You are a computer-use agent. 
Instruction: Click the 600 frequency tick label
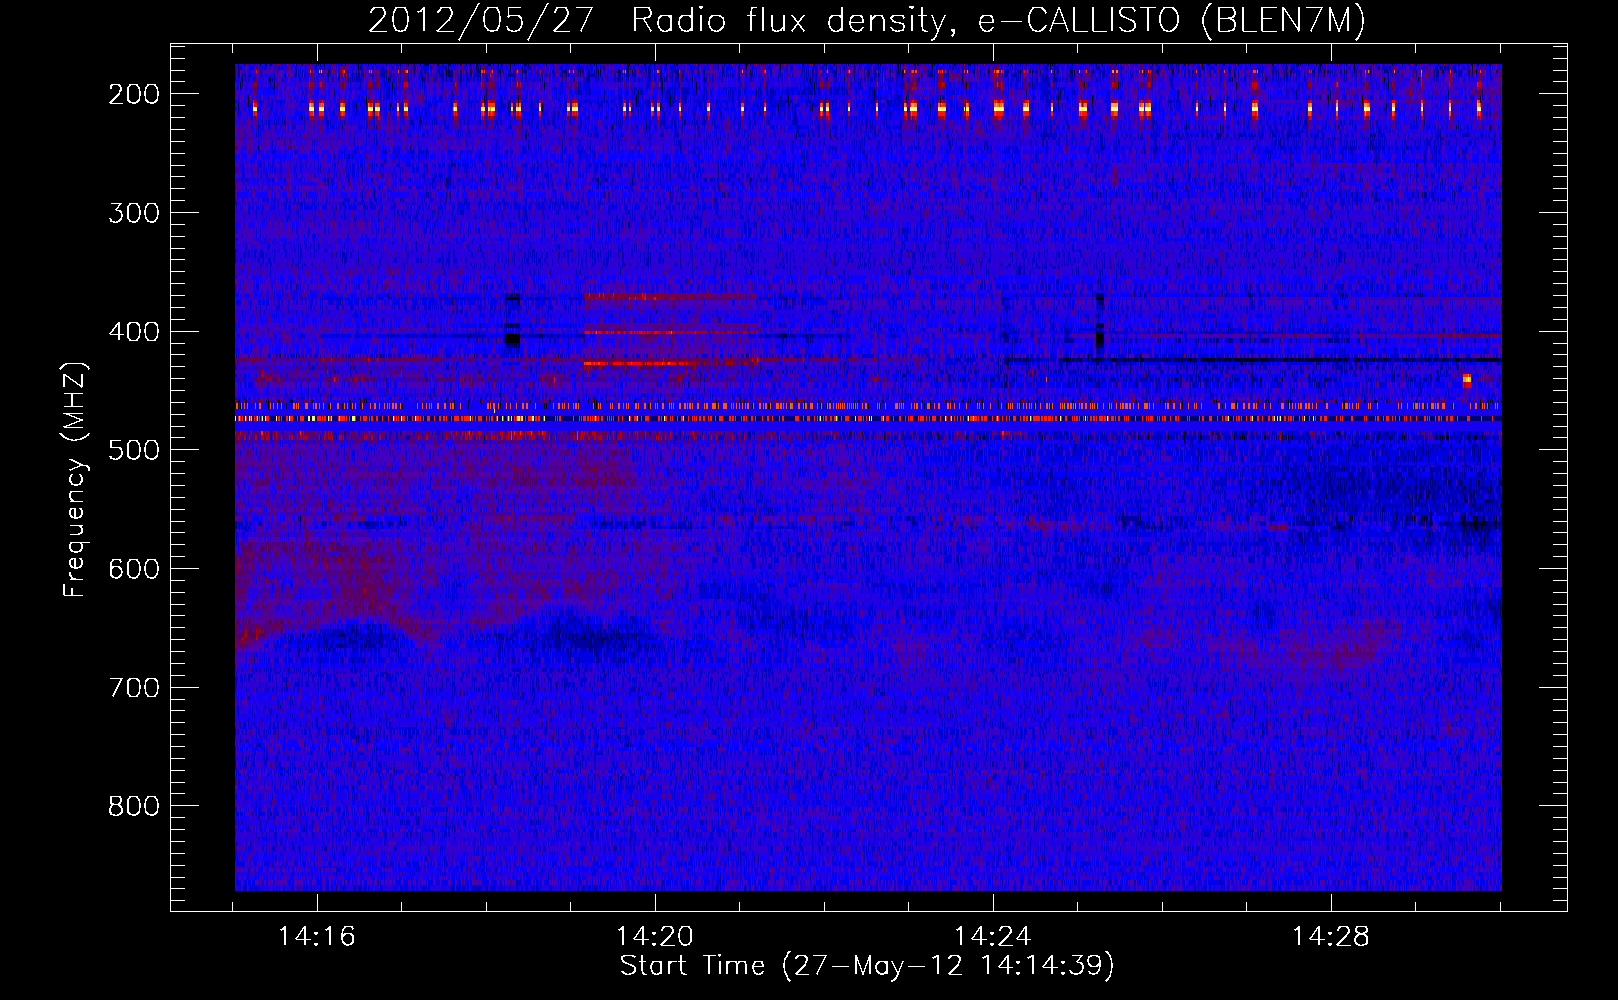134,569
